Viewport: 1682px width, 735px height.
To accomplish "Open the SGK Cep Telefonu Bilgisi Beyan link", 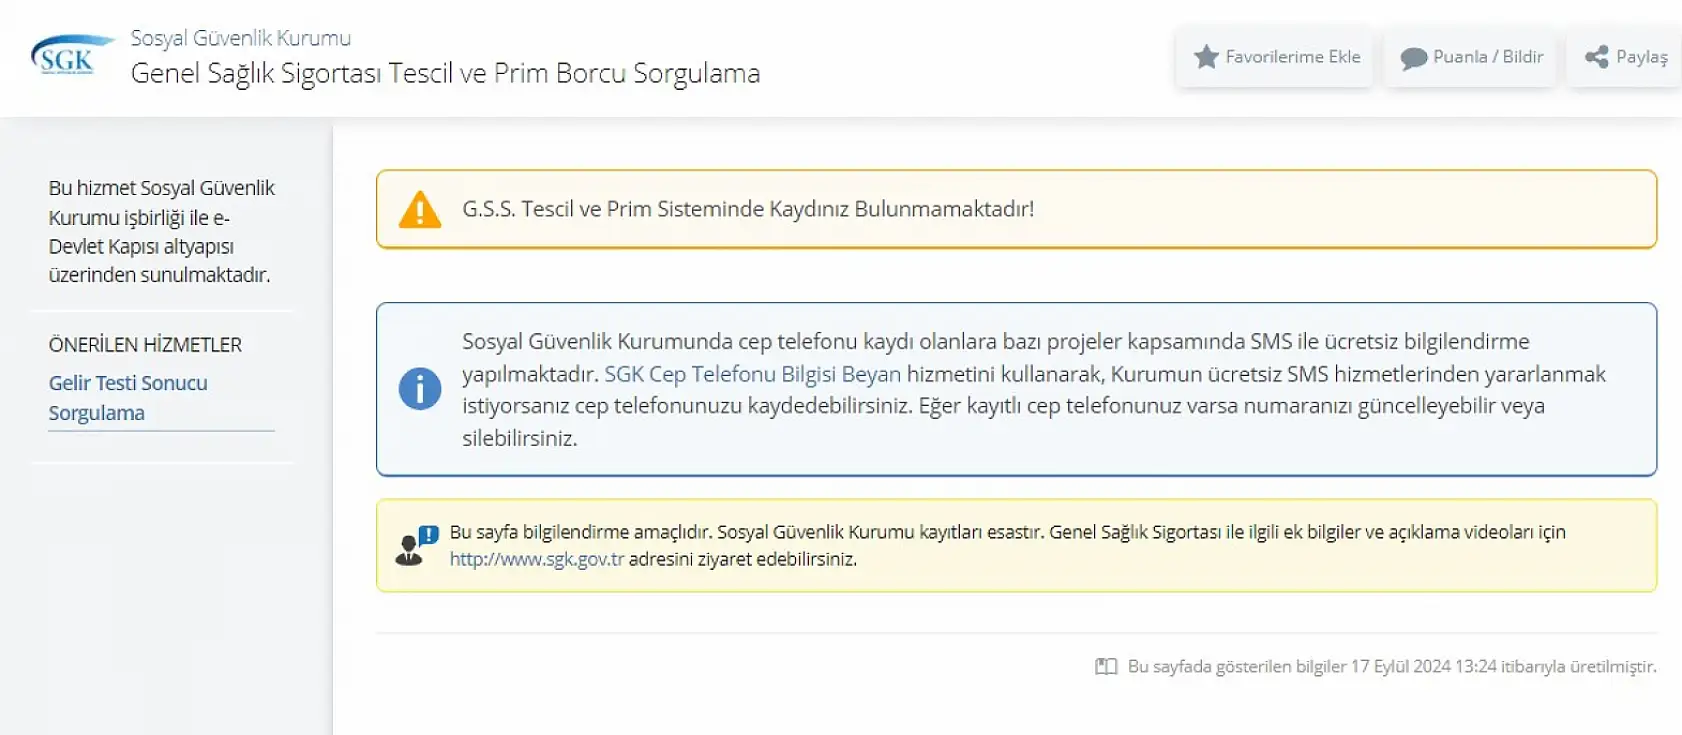I will pos(752,374).
